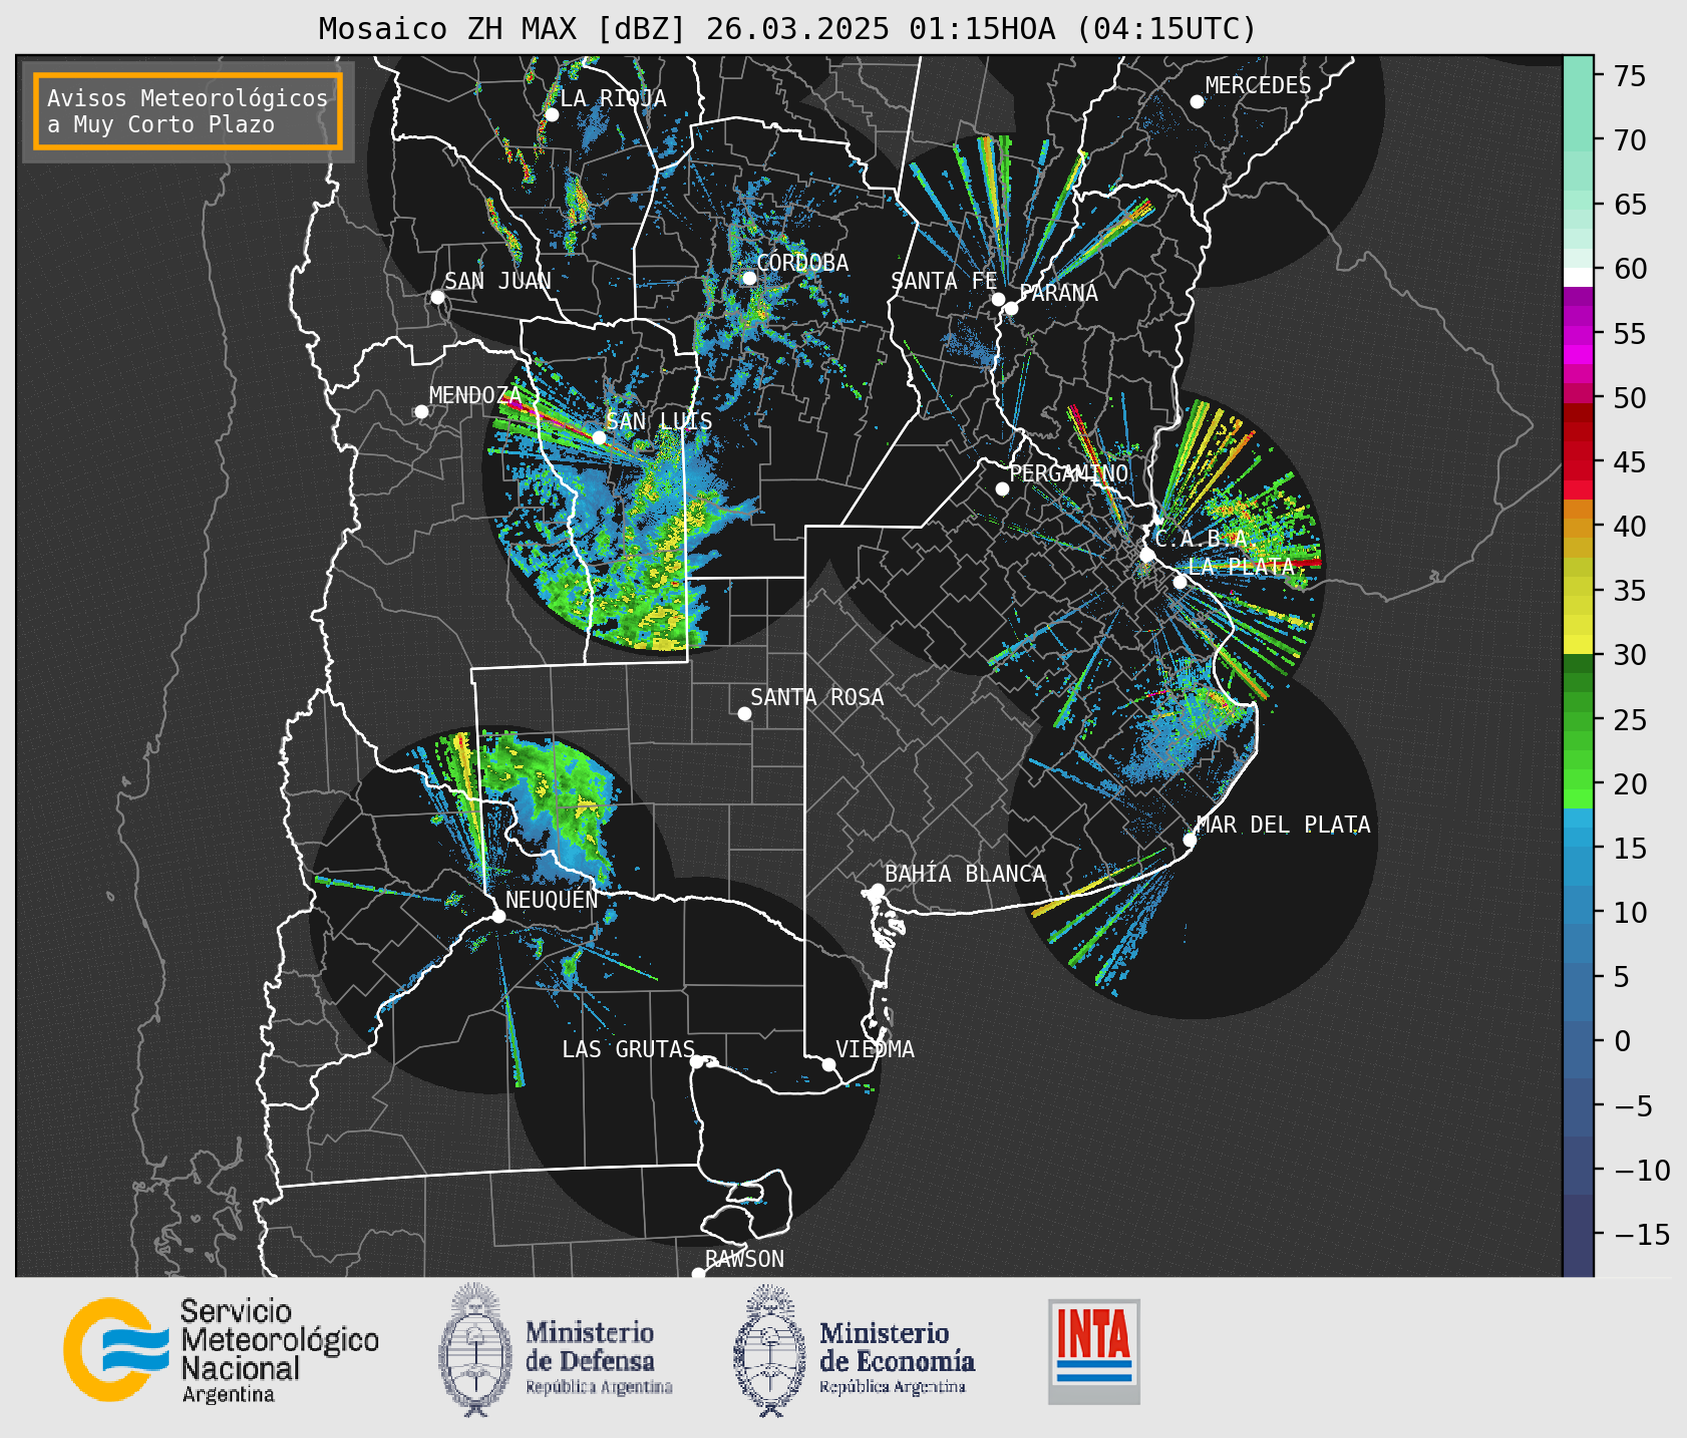
Task: Click the red 45 dBZ color on the scale
Action: (1577, 462)
